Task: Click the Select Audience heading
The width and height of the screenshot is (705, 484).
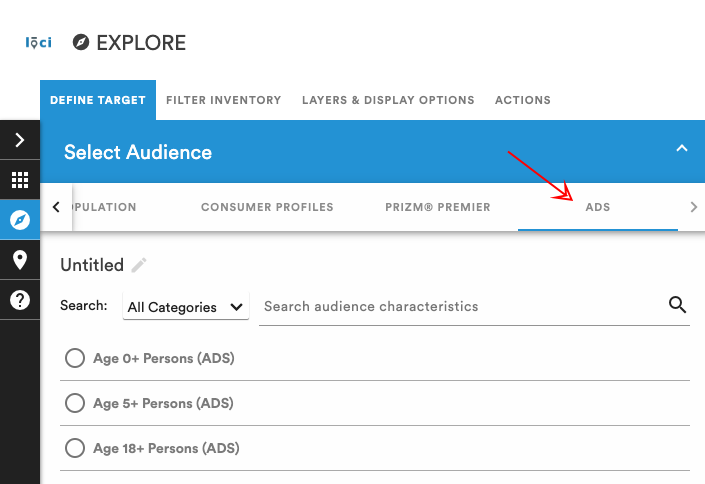Action: (x=138, y=152)
